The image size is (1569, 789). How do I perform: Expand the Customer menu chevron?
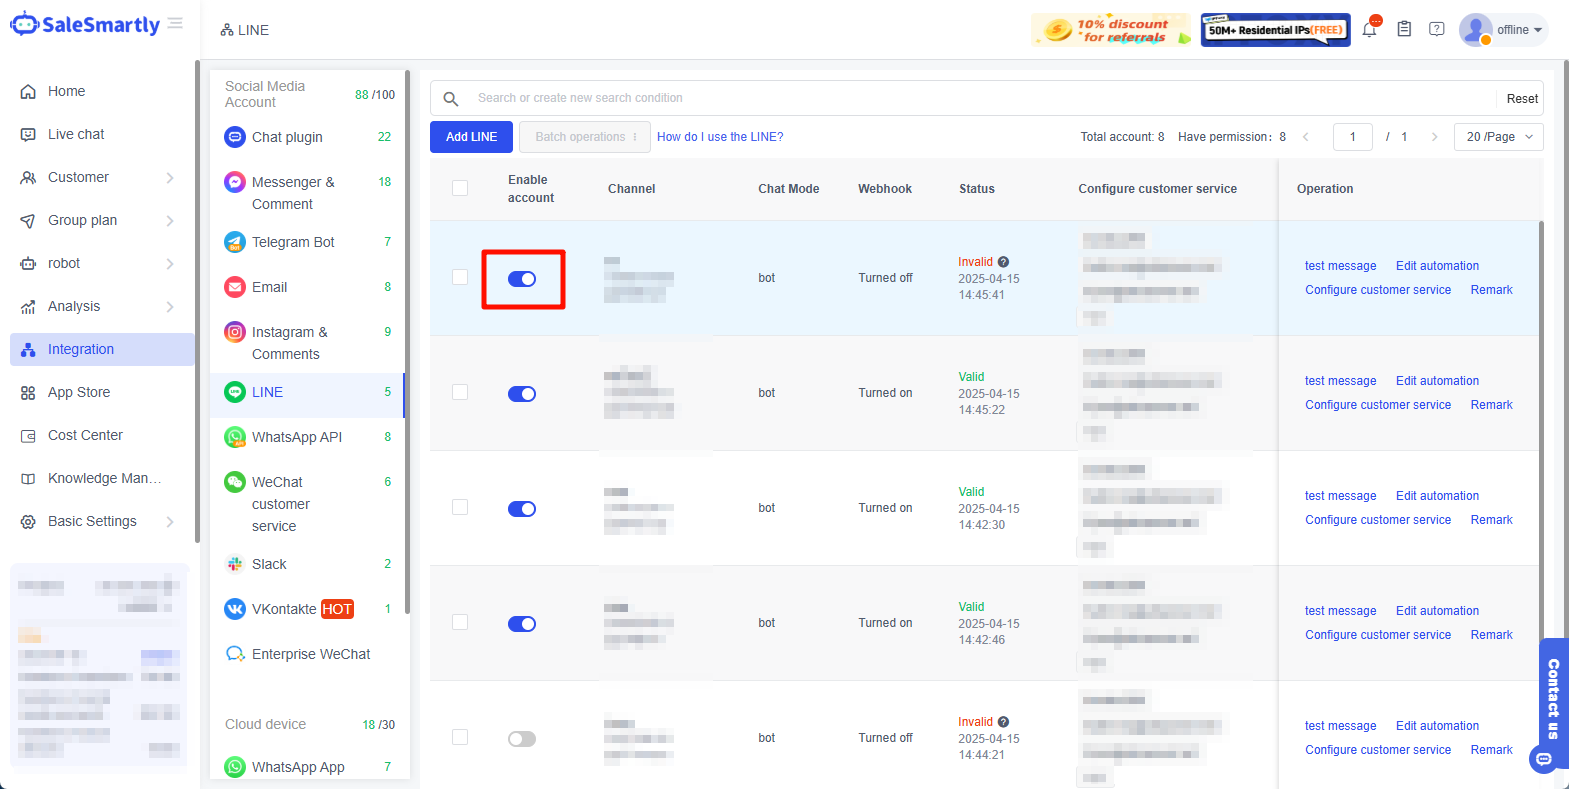[170, 178]
